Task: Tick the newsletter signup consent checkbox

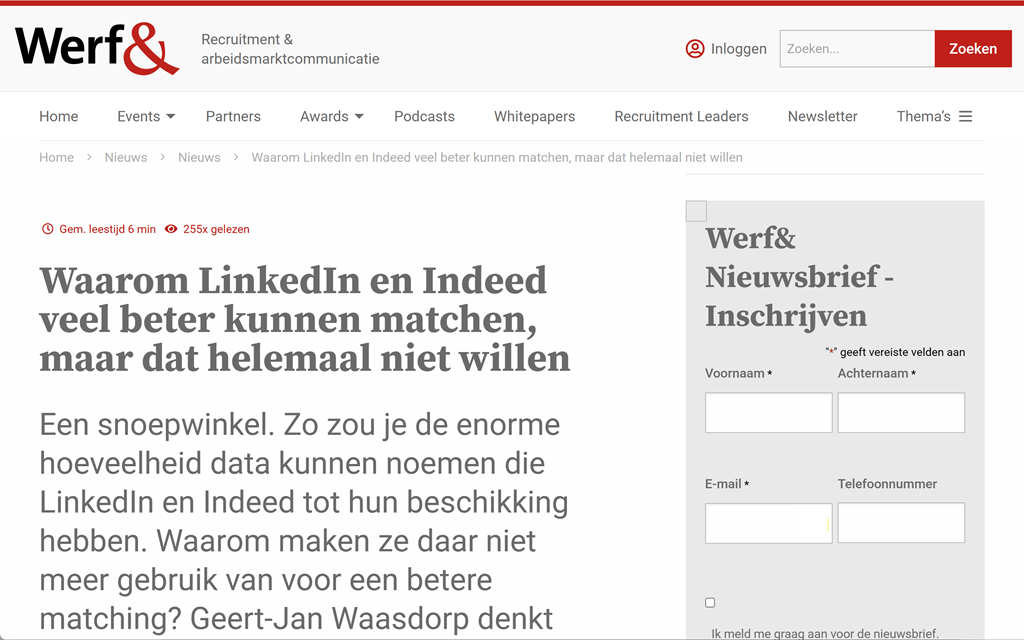Action: point(710,603)
